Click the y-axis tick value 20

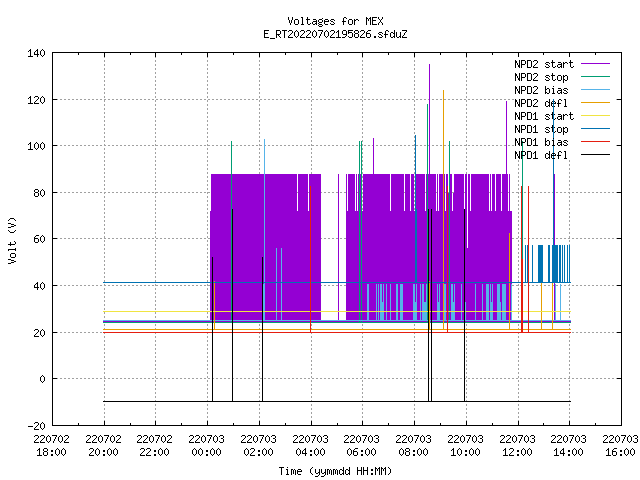[x=39, y=333]
